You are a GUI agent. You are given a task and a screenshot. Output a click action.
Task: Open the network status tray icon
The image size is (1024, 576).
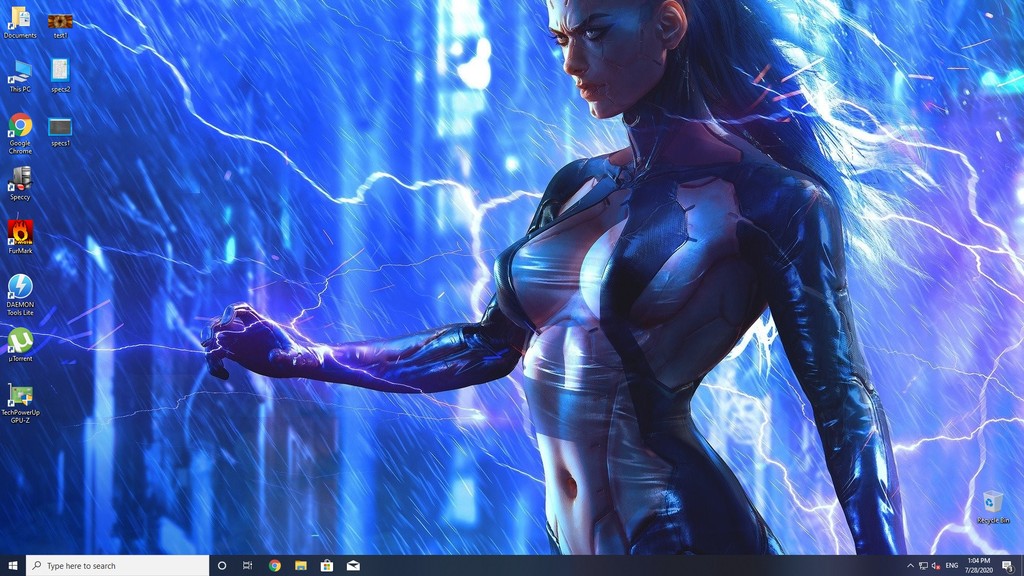[x=923, y=566]
